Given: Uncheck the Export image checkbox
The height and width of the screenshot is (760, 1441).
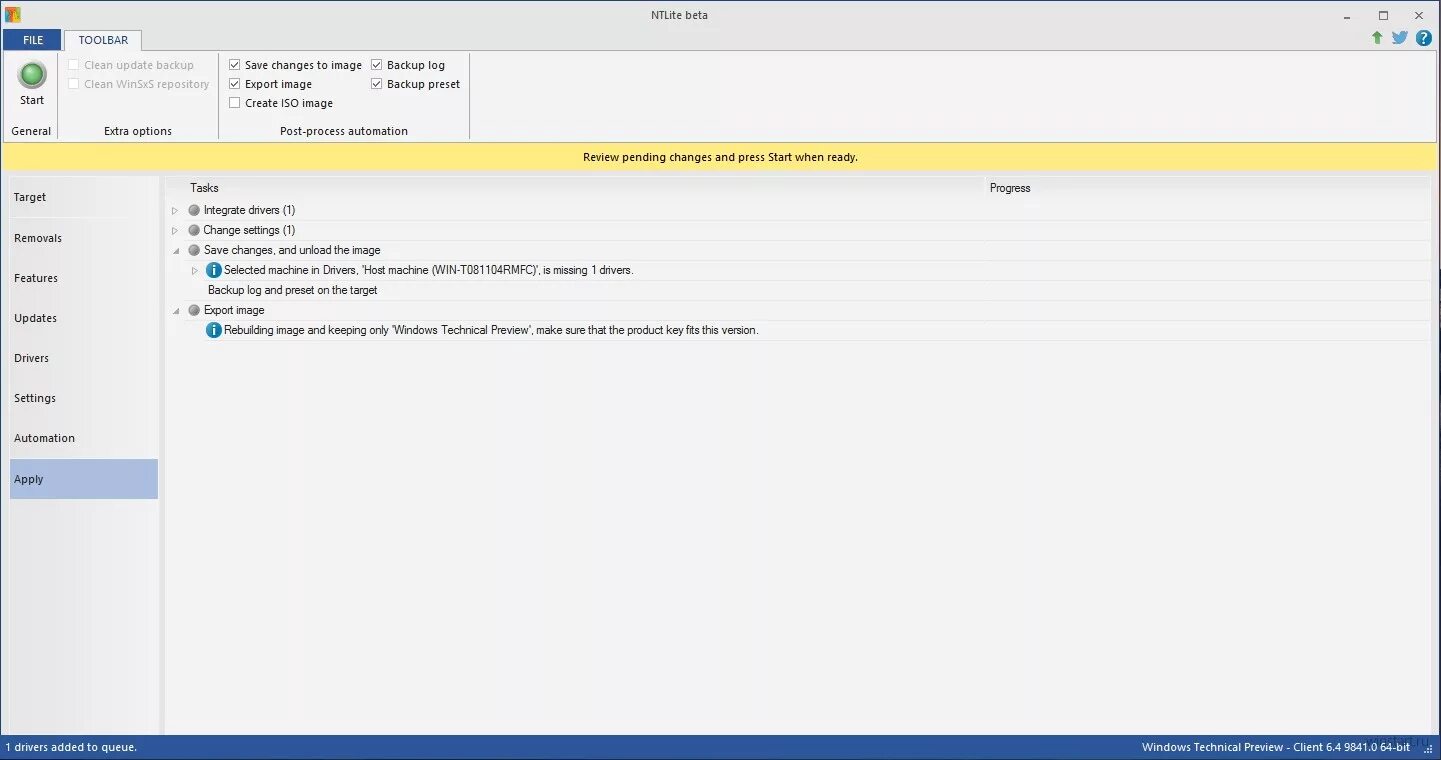Looking at the screenshot, I should coord(235,84).
